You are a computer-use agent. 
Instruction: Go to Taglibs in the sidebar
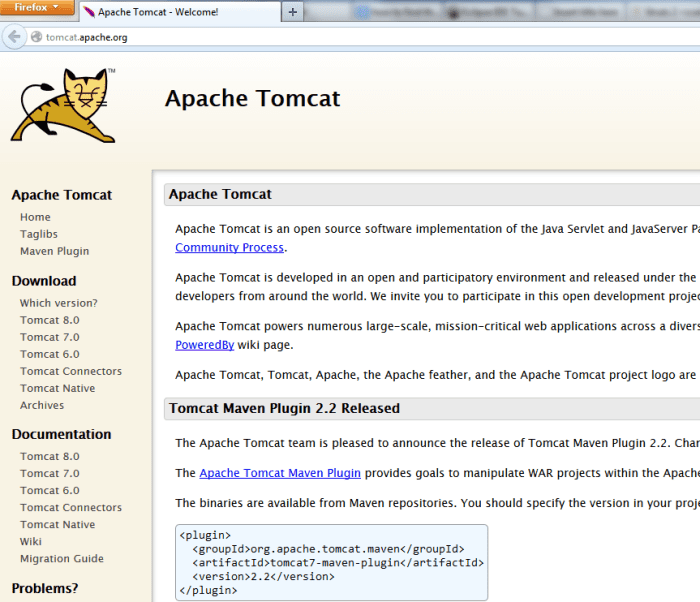[39, 234]
